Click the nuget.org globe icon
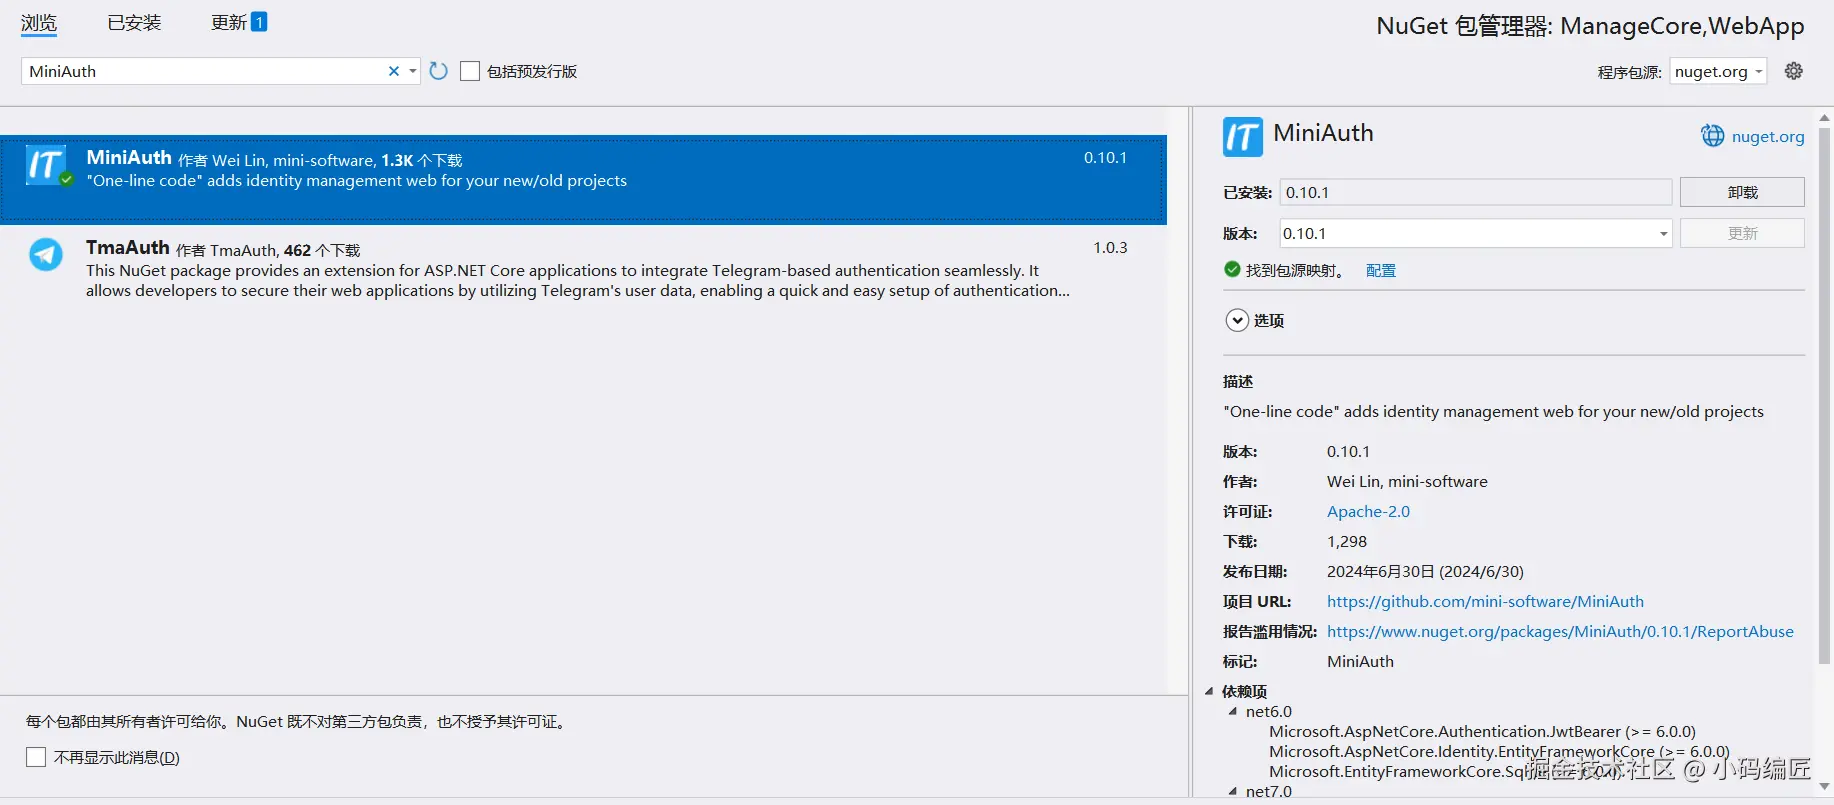This screenshot has width=1834, height=805. (1713, 136)
